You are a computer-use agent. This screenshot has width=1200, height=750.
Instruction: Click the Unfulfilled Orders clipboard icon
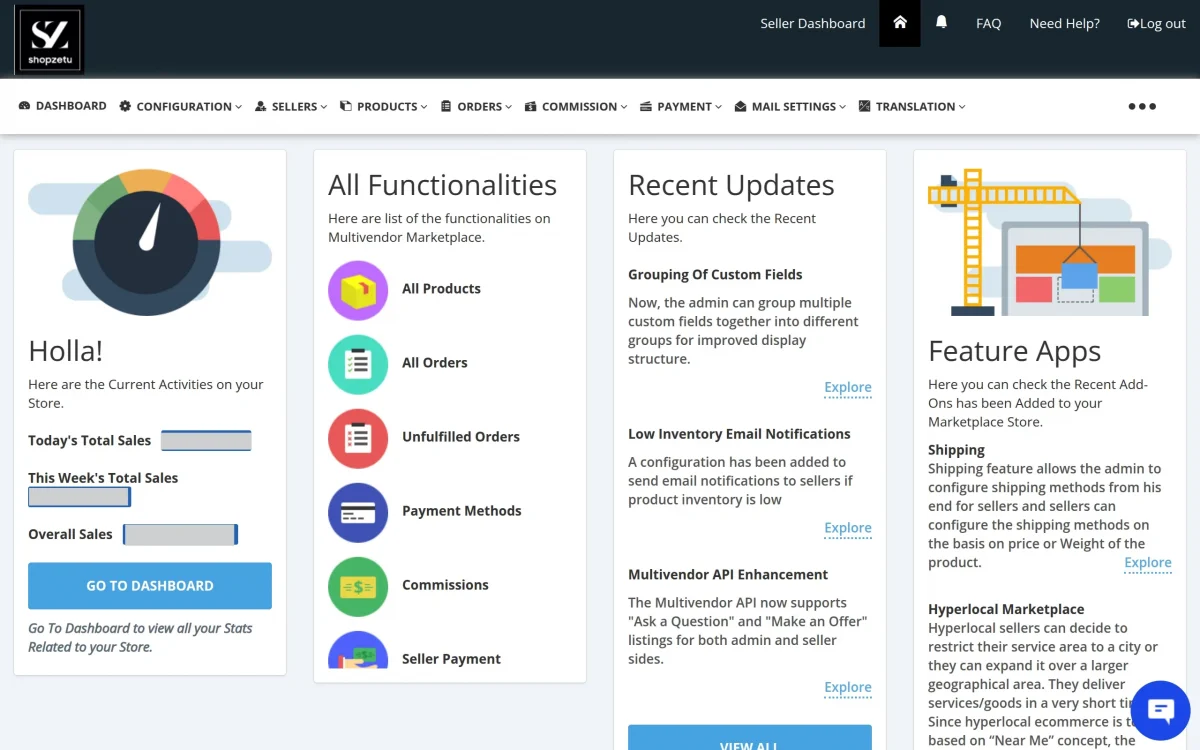point(358,438)
